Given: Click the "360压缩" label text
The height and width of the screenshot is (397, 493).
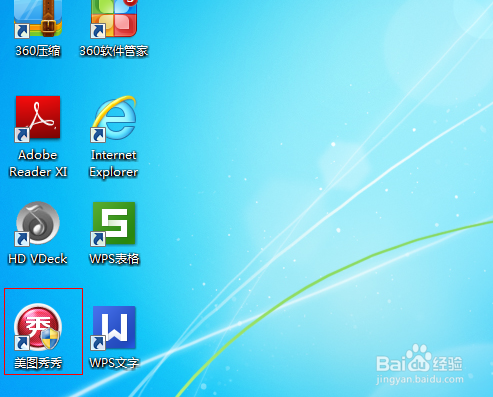Looking at the screenshot, I should [x=38, y=51].
